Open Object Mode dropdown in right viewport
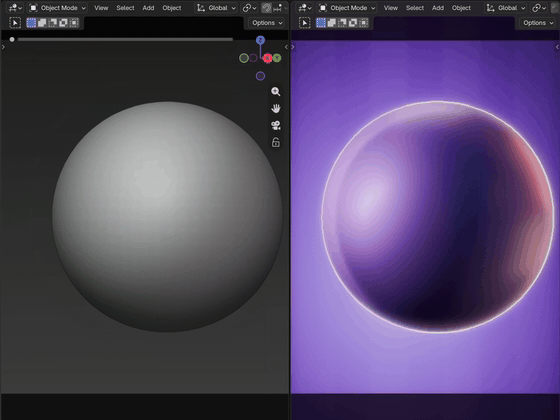Screen dimensions: 560x420 point(347,8)
